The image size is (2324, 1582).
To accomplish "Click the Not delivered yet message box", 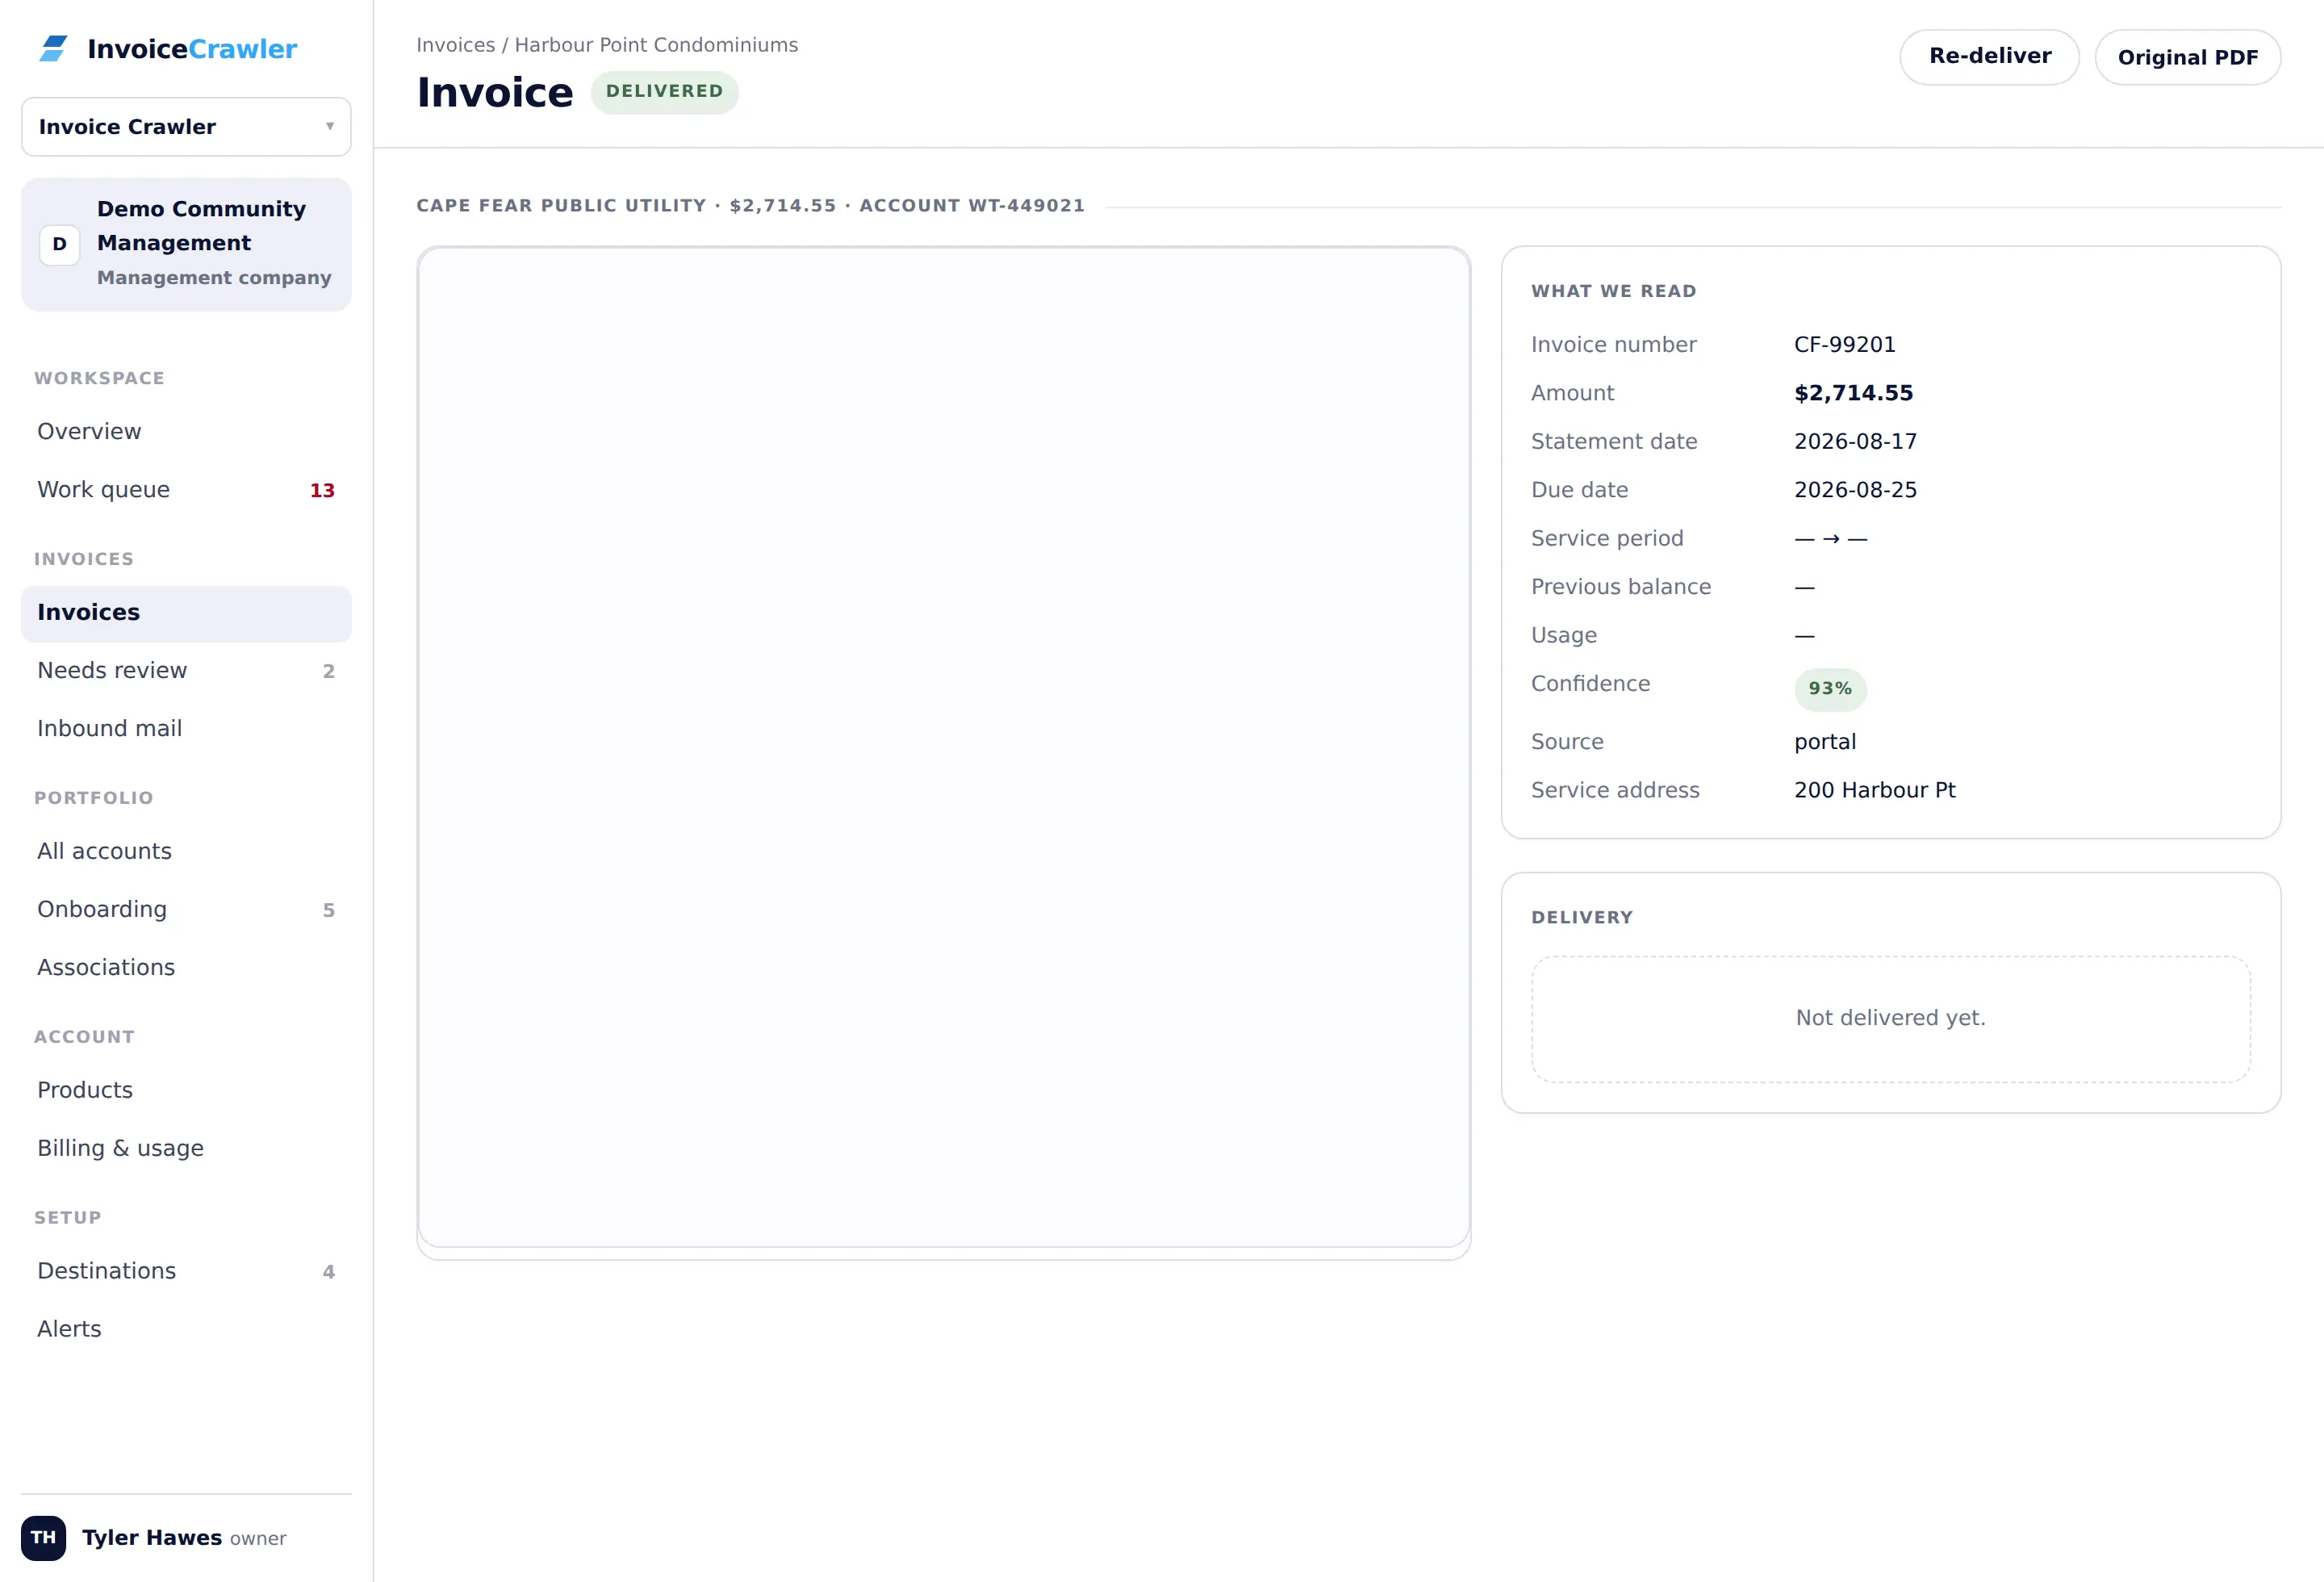I will pos(1890,1019).
